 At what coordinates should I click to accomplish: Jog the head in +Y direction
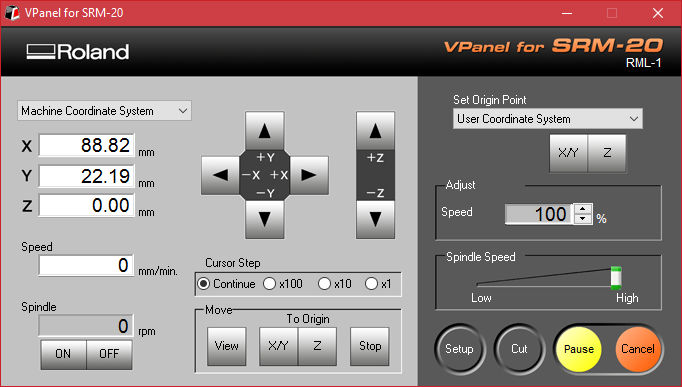[264, 130]
